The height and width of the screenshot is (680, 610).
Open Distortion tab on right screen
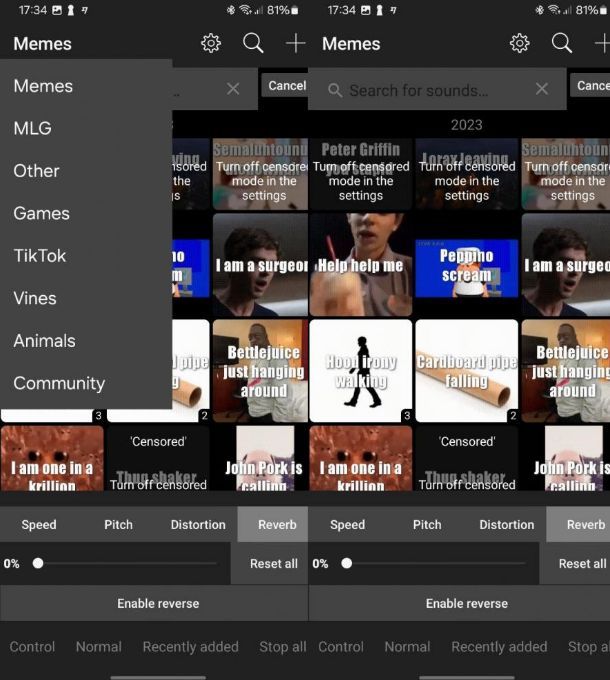click(x=507, y=524)
